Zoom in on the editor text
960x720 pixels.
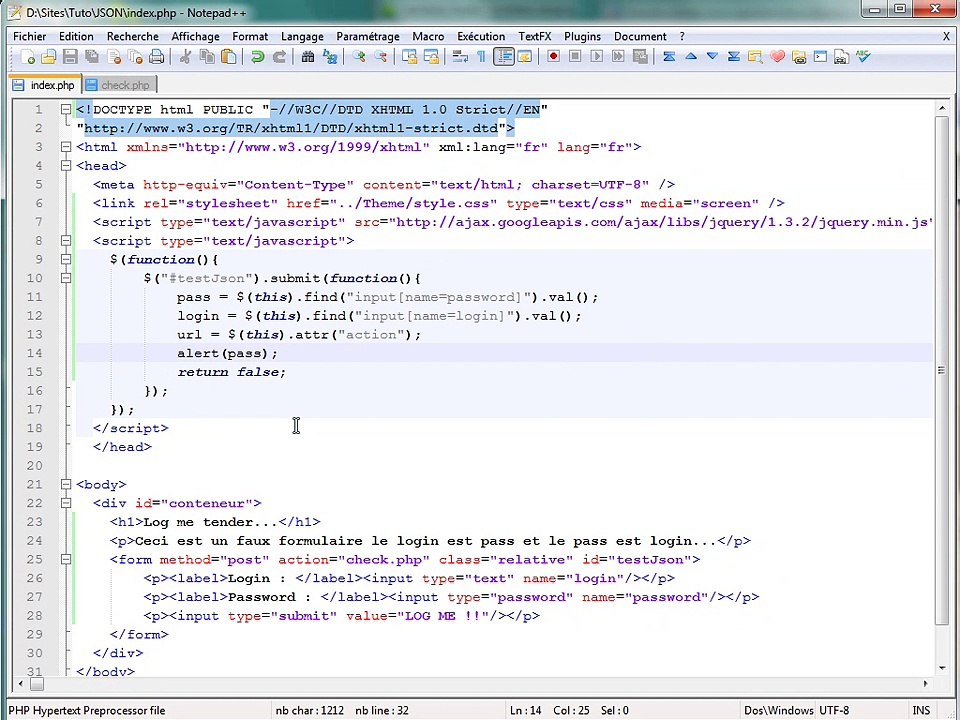(x=359, y=57)
